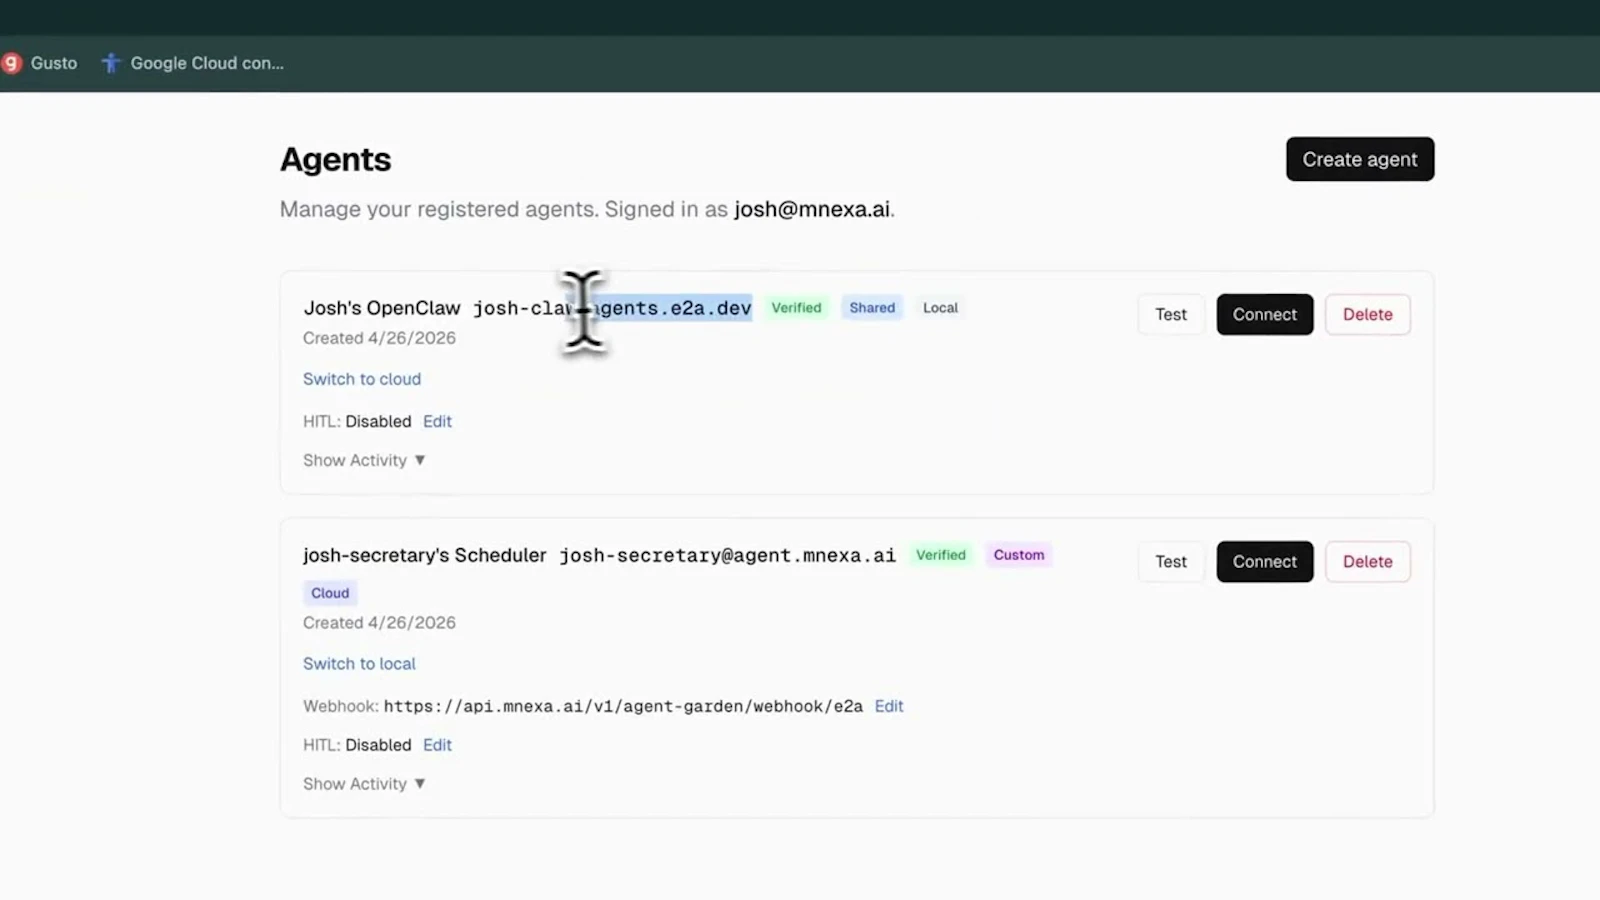
Task: Click the Local badge
Action: point(940,308)
